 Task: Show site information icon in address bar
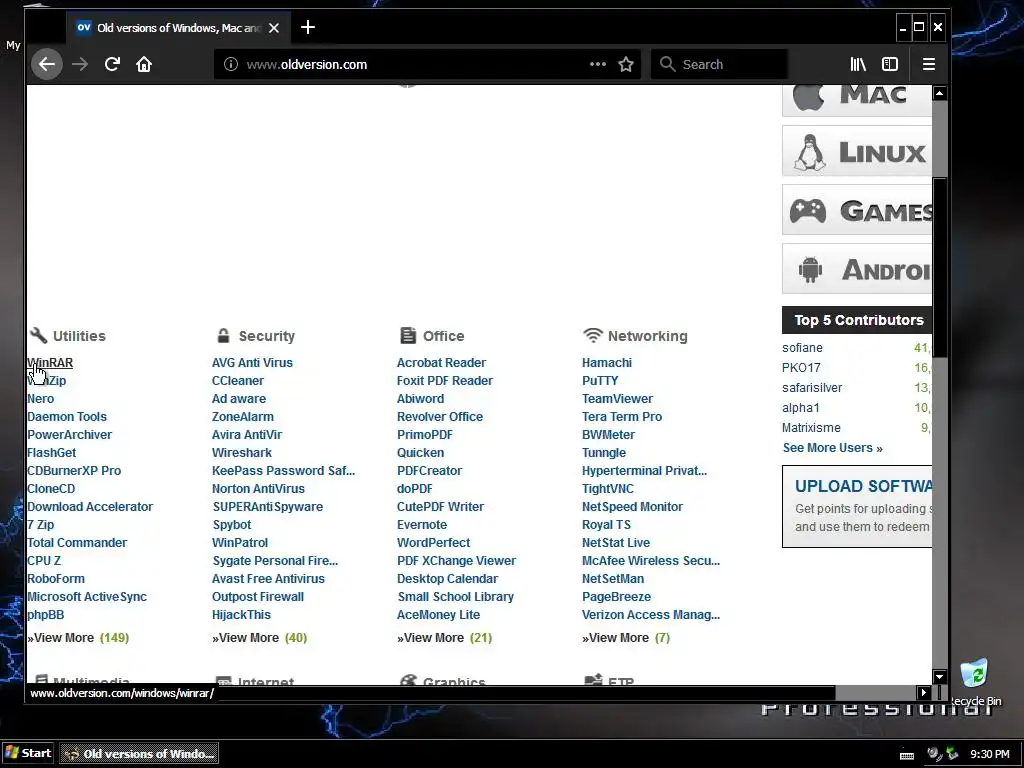click(231, 64)
